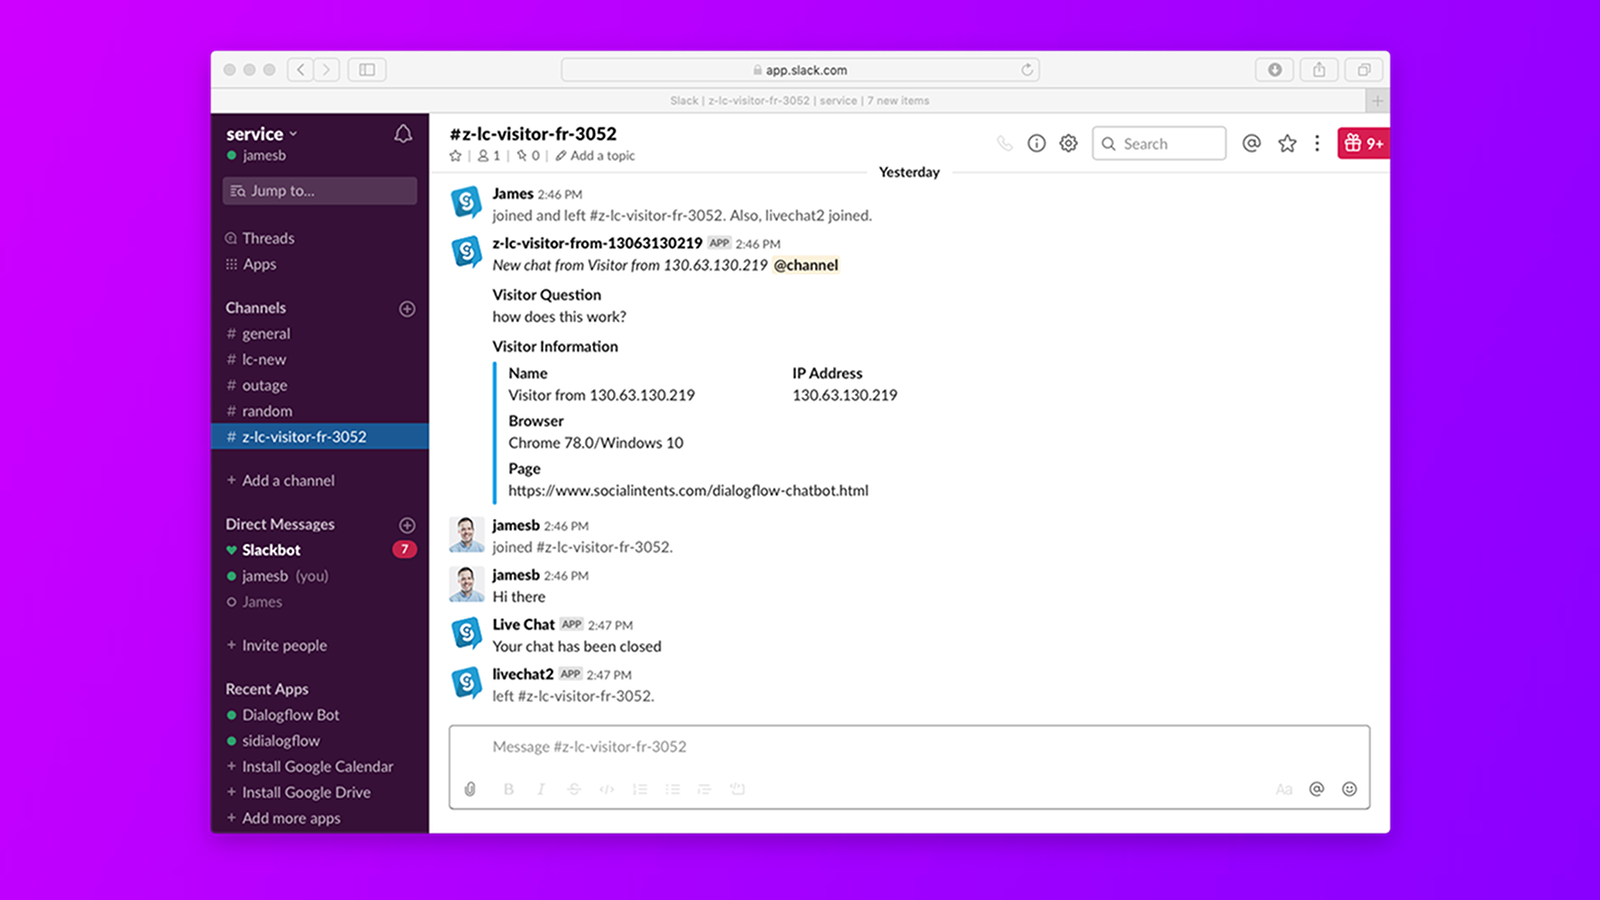This screenshot has width=1600, height=900.
Task: Show channel details info icon
Action: [x=1037, y=143]
